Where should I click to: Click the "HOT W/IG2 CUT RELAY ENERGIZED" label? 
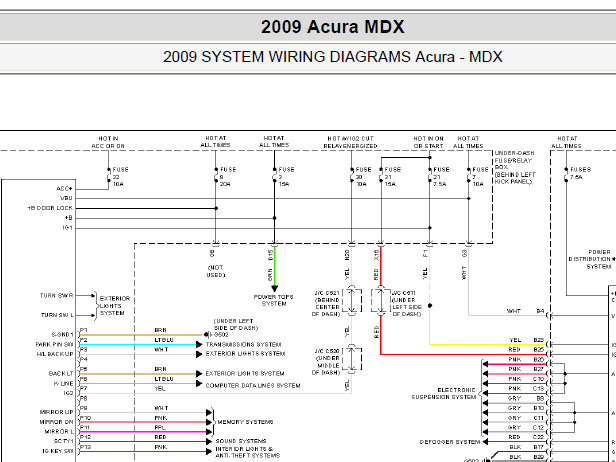[350, 142]
